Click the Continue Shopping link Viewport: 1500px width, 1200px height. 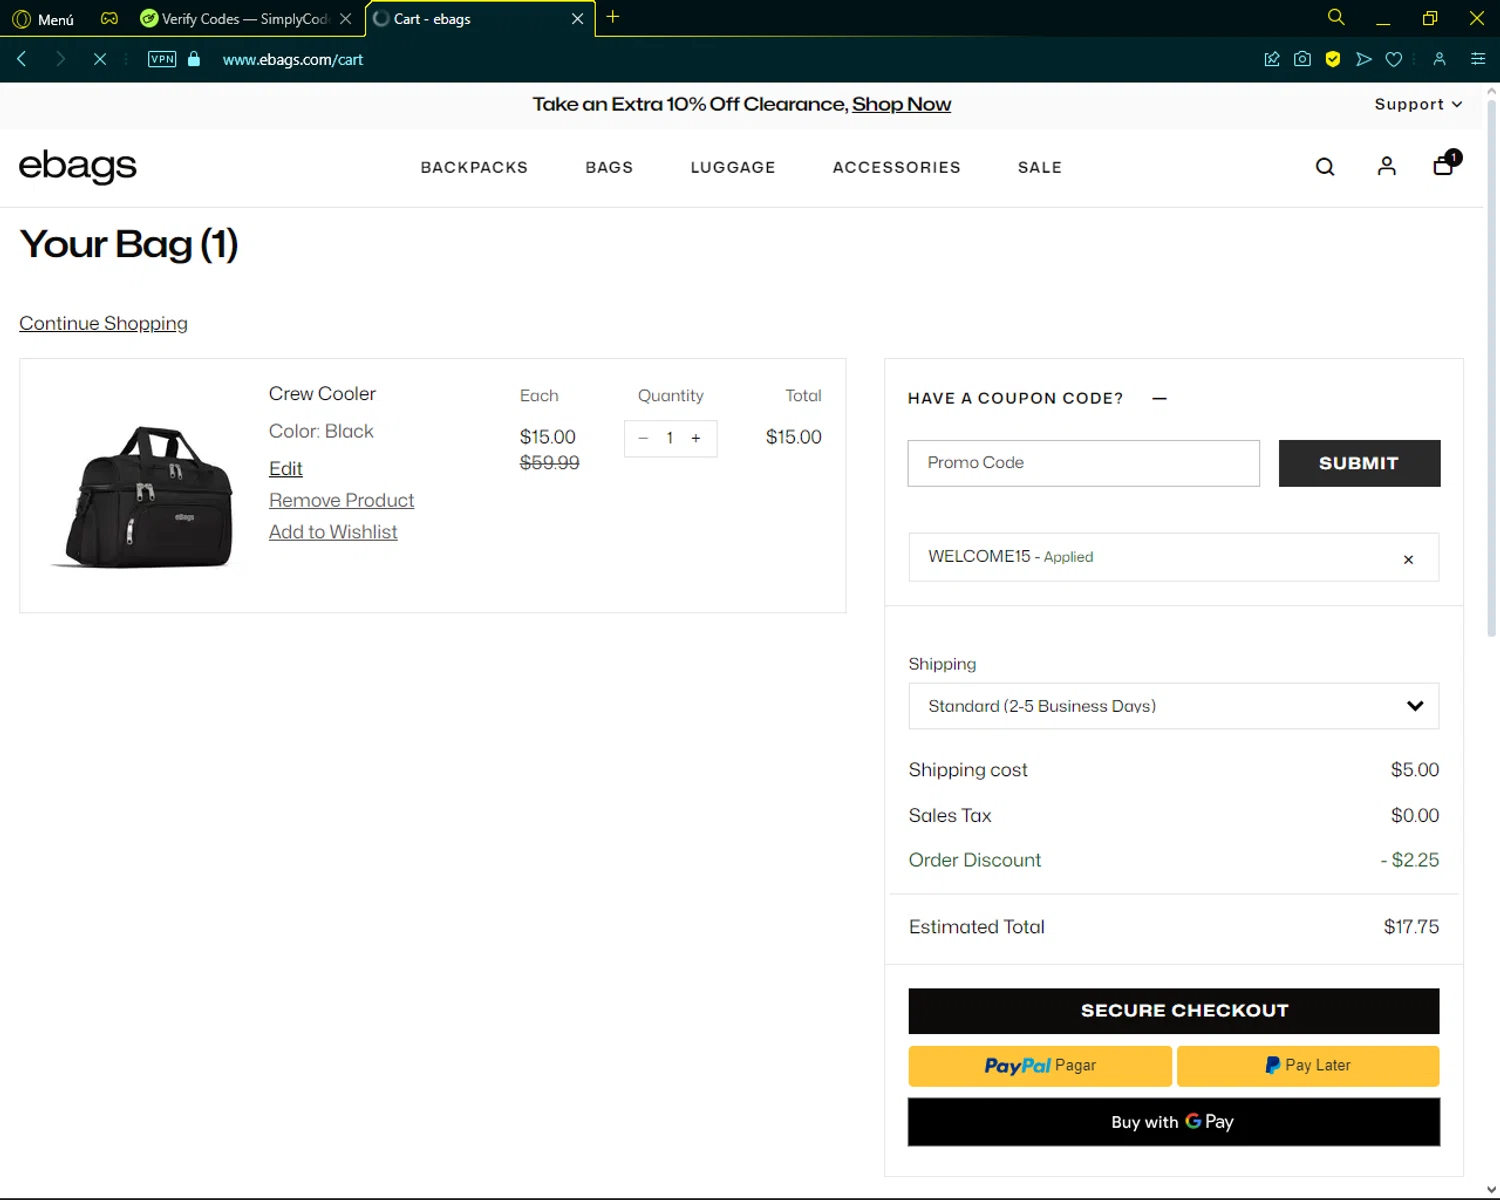(103, 323)
